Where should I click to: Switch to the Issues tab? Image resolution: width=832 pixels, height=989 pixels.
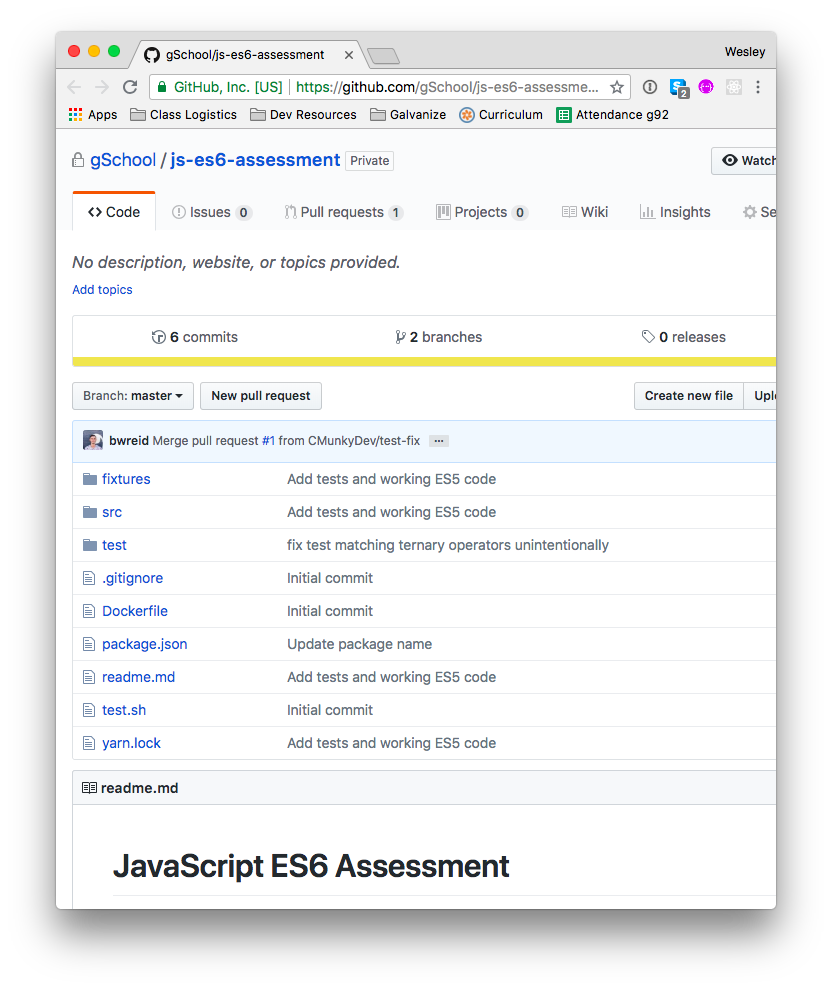[x=212, y=213]
